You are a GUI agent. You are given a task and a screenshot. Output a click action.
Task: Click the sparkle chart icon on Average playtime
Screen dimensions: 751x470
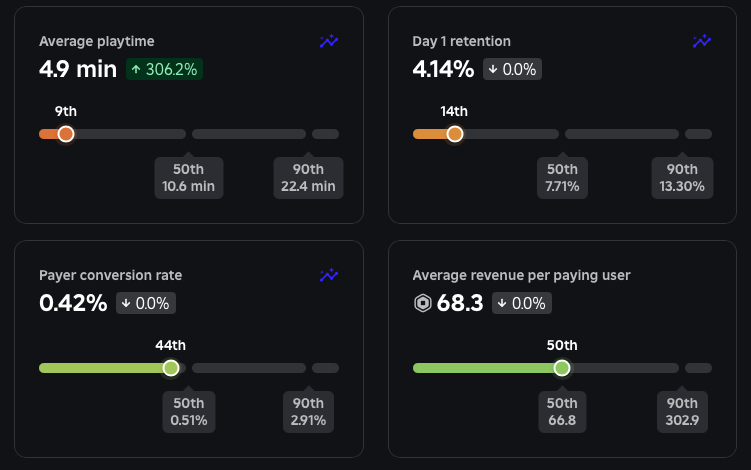[x=329, y=41]
